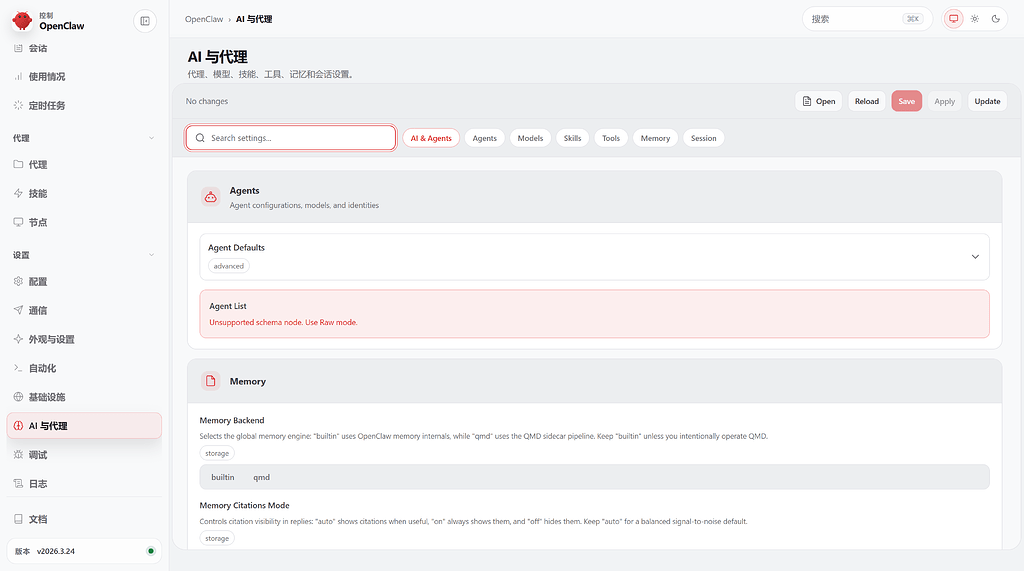Open 定时任务 scheduled tasks page
Screen dimensions: 1024x571
(x=84, y=105)
